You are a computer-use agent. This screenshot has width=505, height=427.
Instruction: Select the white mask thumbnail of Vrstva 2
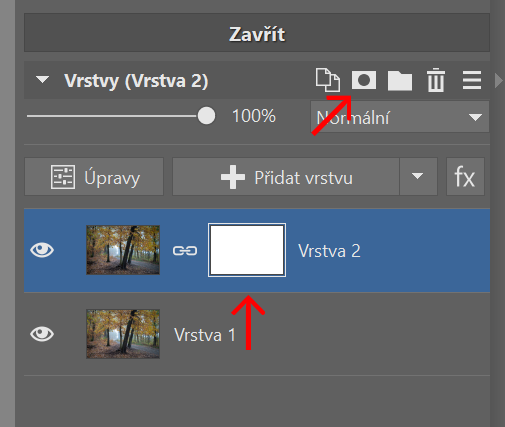[x=247, y=250]
